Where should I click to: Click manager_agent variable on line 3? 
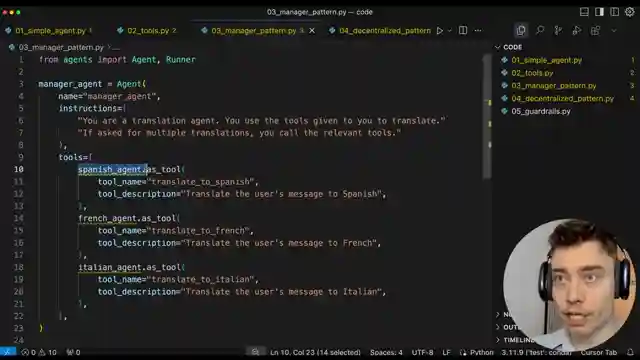(x=70, y=84)
